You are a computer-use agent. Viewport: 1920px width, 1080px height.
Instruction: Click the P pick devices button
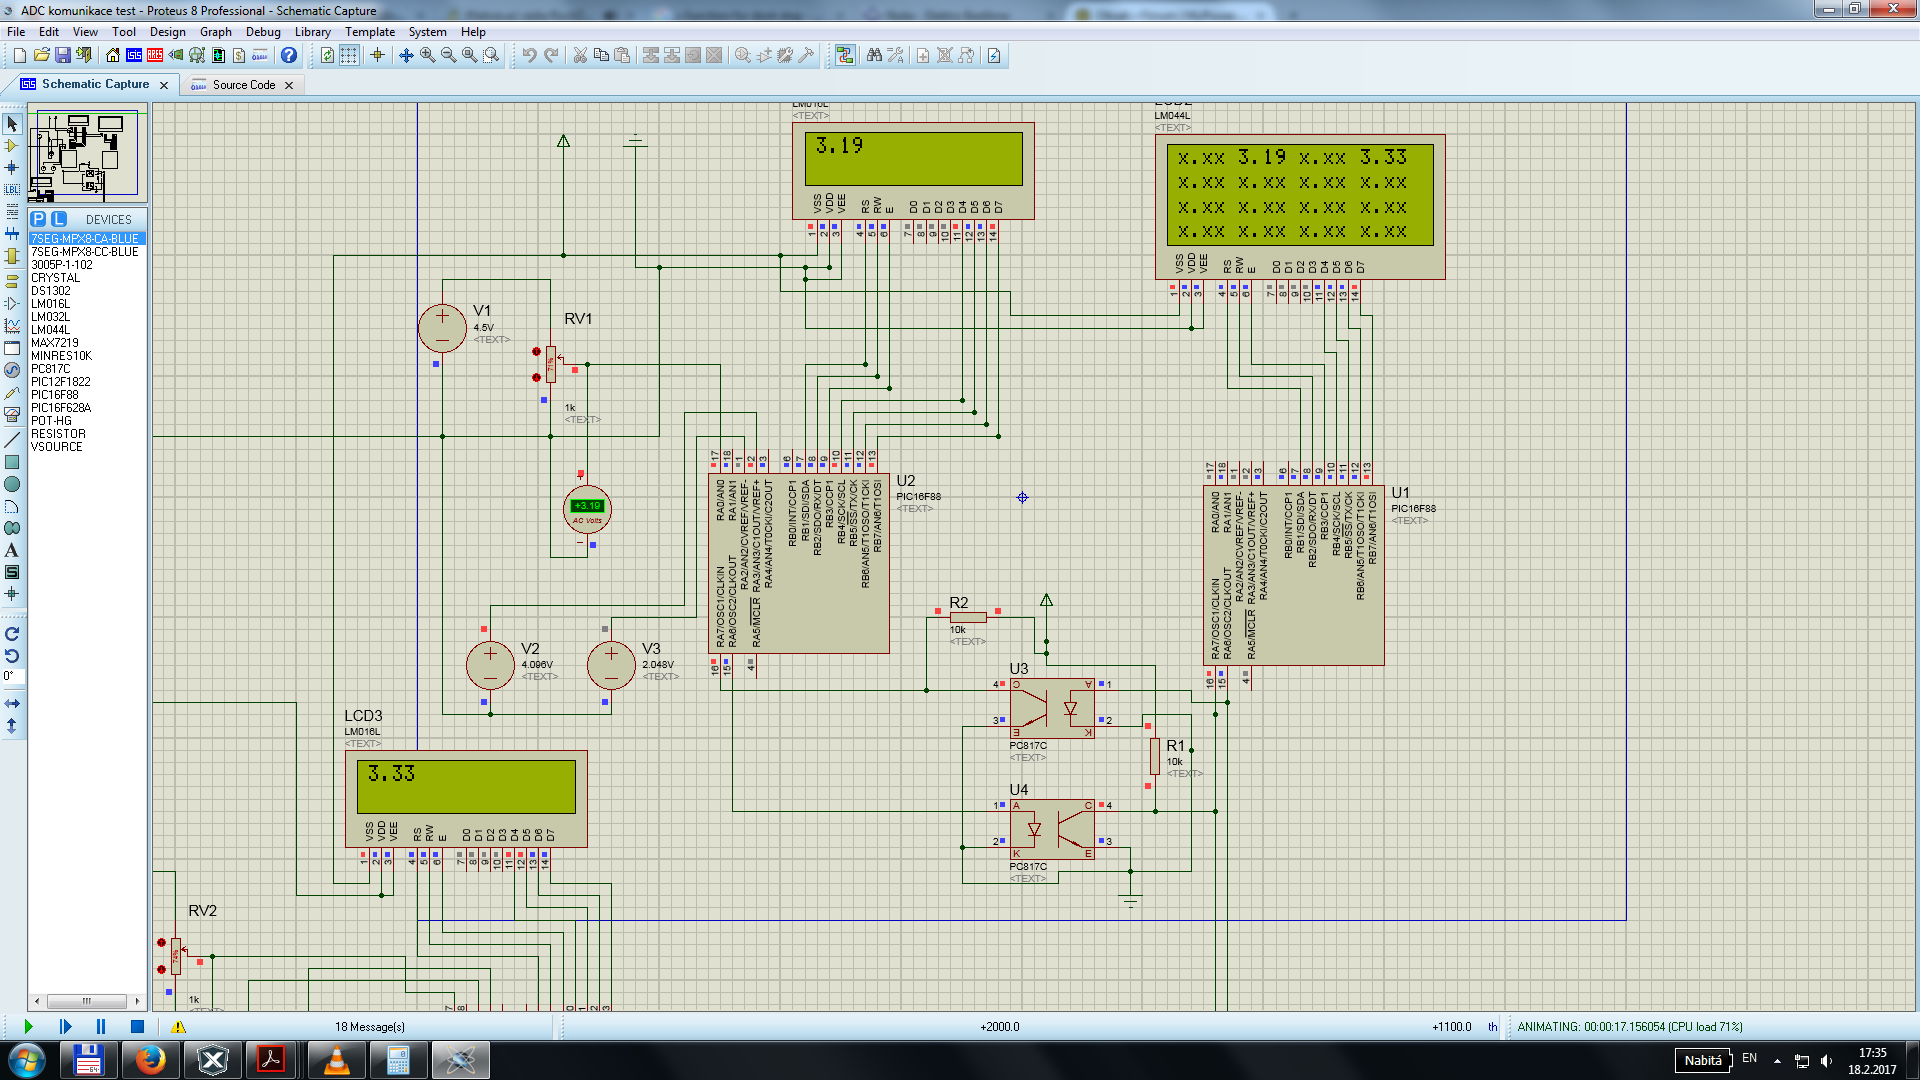(38, 219)
